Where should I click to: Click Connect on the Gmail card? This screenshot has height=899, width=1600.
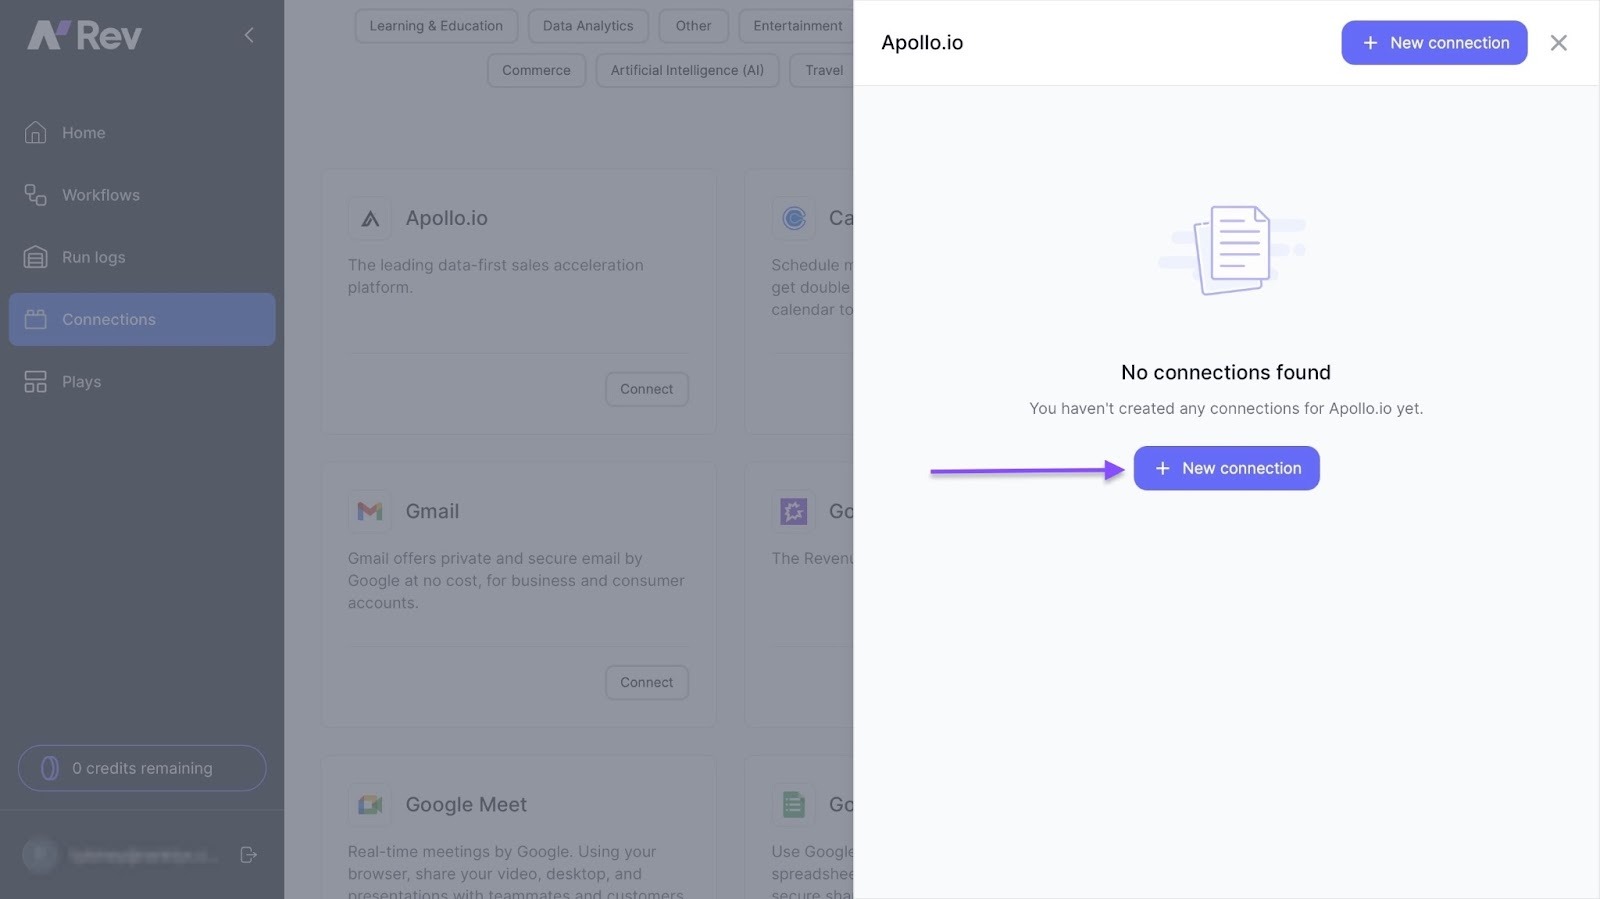tap(647, 682)
